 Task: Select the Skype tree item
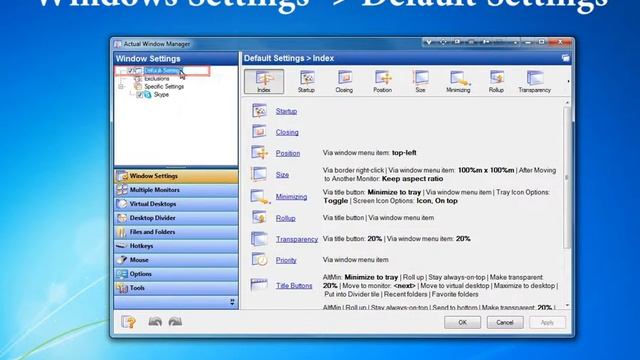click(161, 95)
